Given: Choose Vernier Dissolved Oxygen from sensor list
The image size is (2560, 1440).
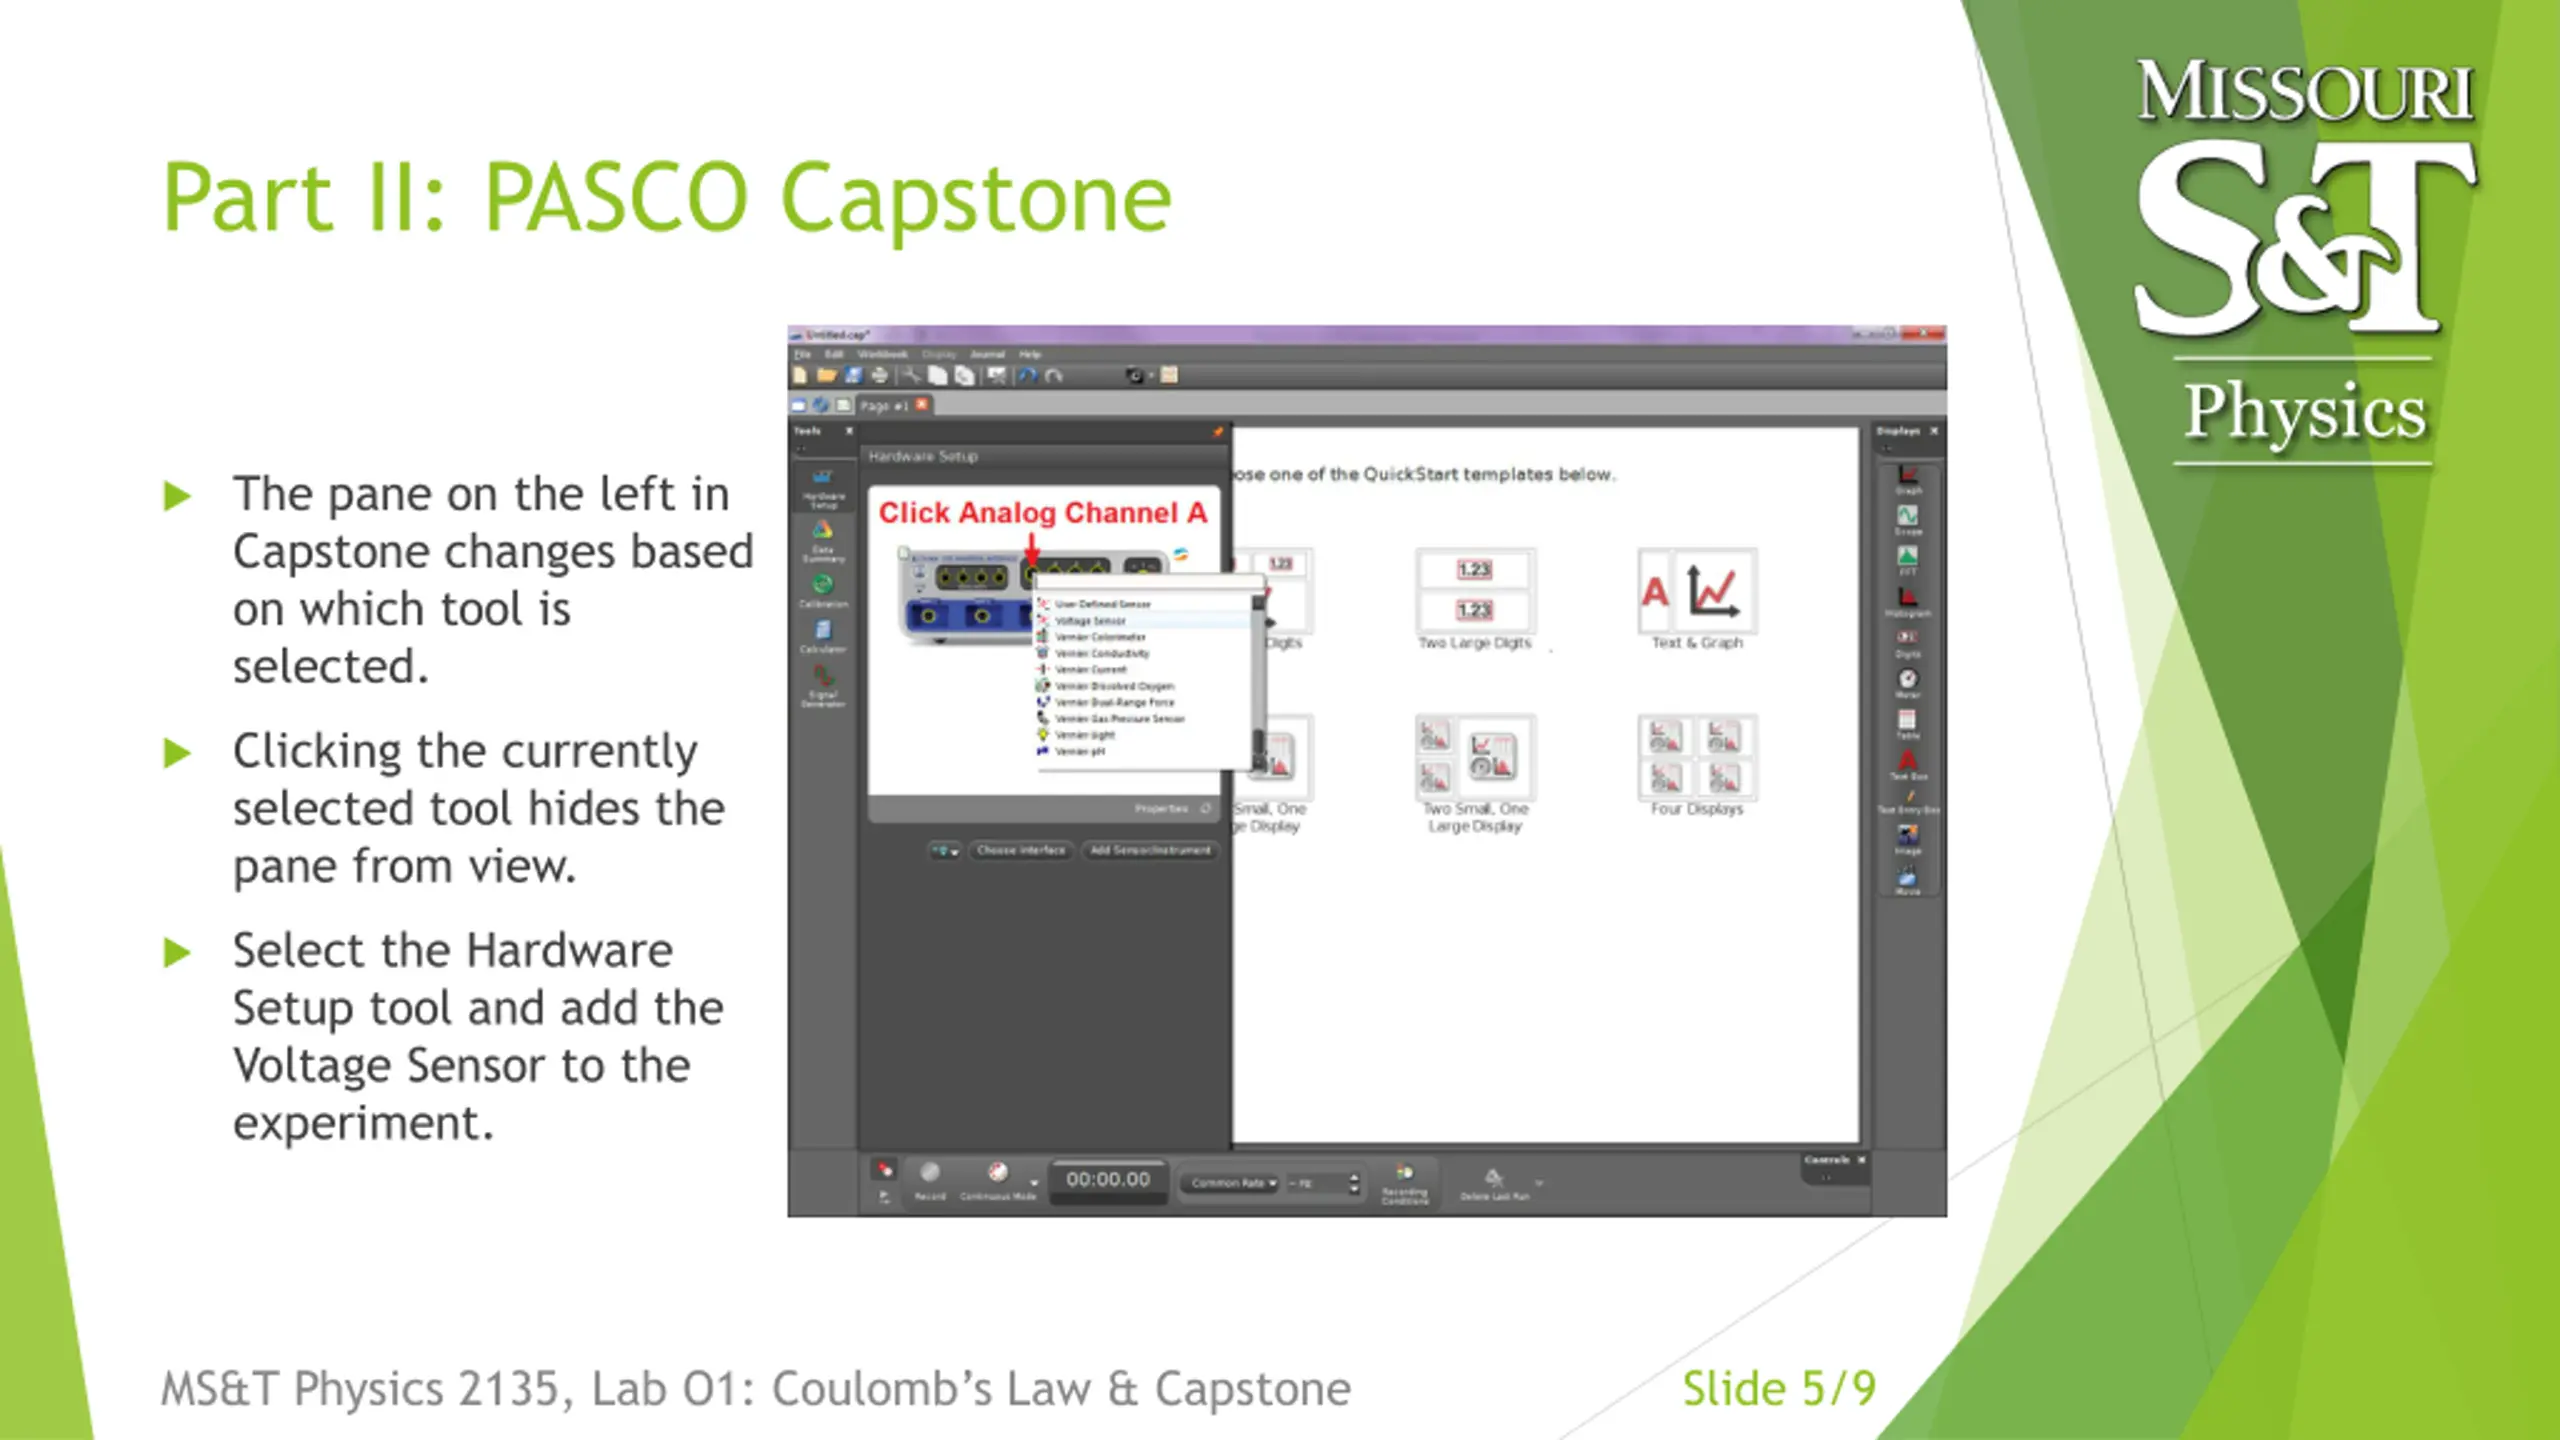Looking at the screenshot, I should pyautogui.click(x=1144, y=686).
